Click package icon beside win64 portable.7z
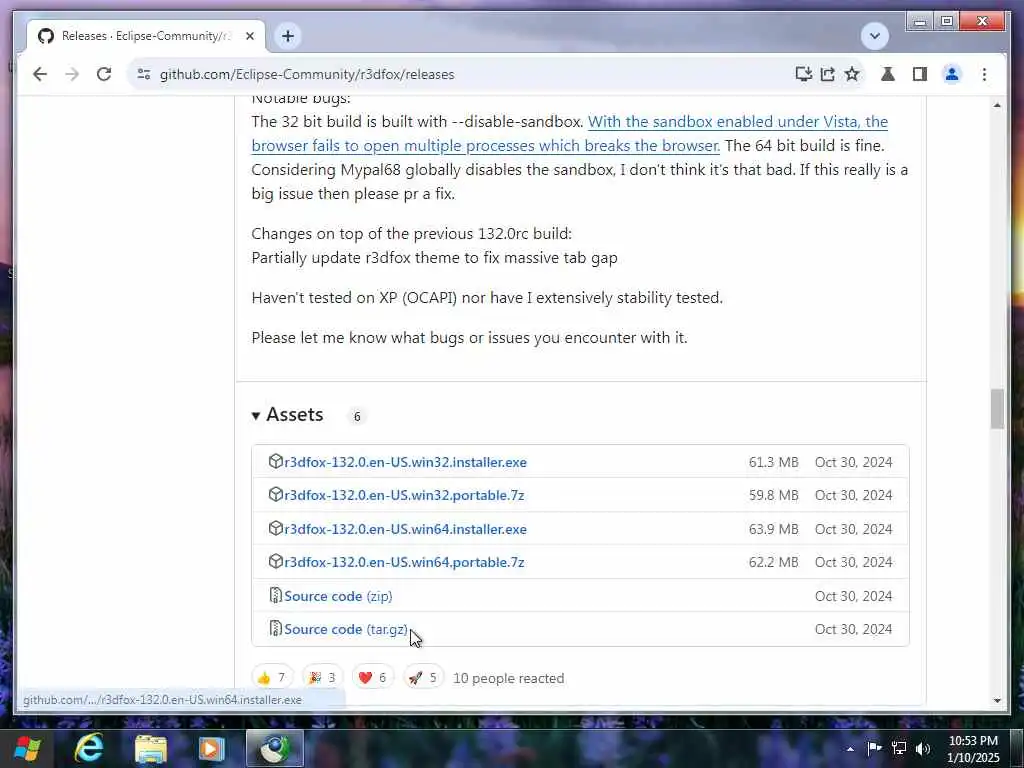The width and height of the screenshot is (1024, 768). tap(276, 562)
